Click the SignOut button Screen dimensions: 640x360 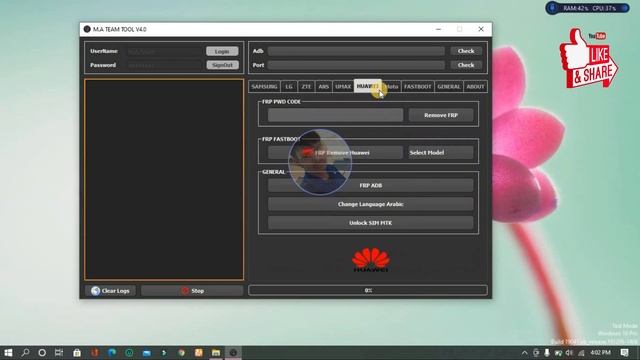click(x=222, y=65)
